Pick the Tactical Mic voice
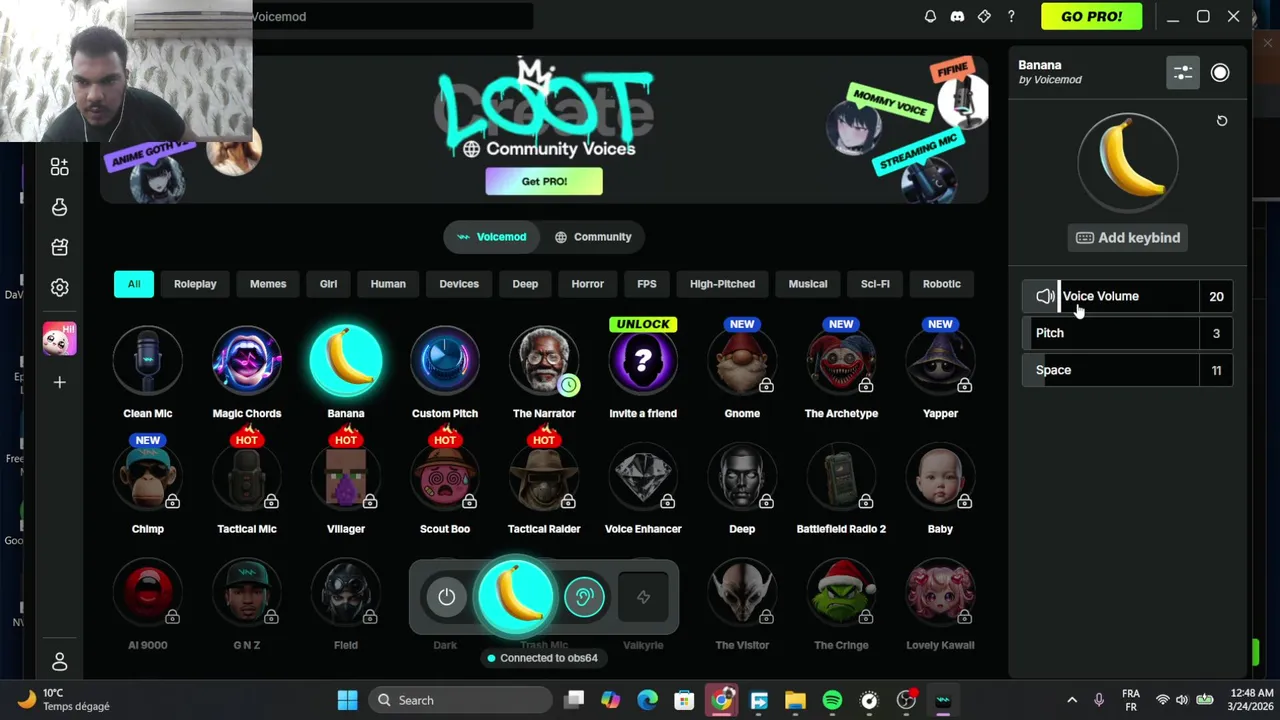The height and width of the screenshot is (720, 1280). (247, 477)
